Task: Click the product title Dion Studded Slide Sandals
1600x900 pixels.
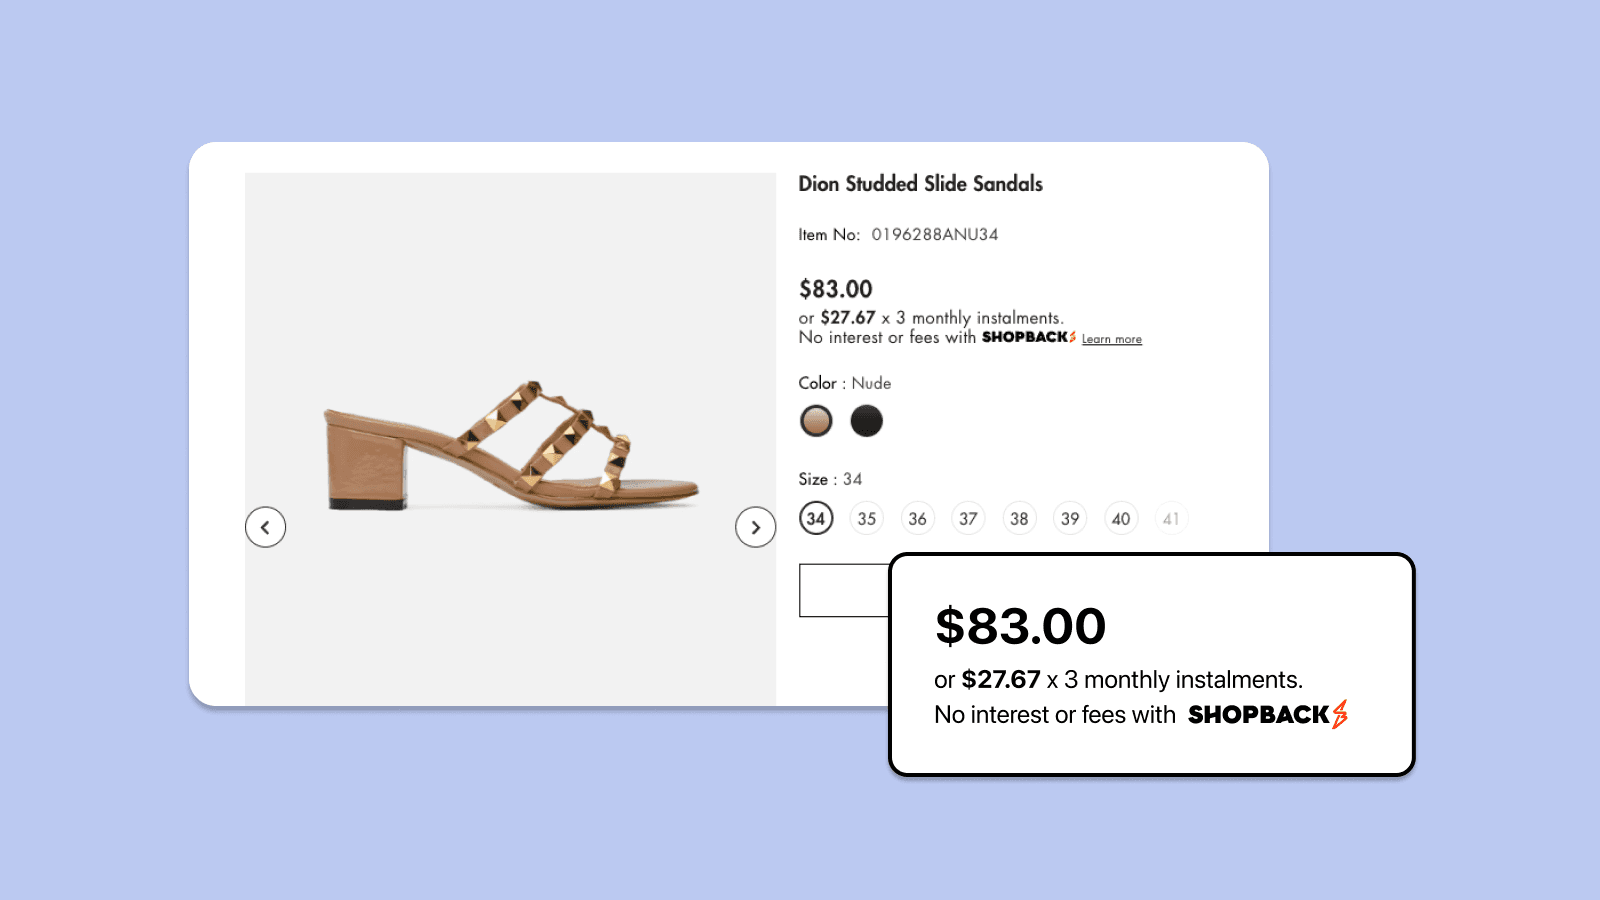Action: 921,184
